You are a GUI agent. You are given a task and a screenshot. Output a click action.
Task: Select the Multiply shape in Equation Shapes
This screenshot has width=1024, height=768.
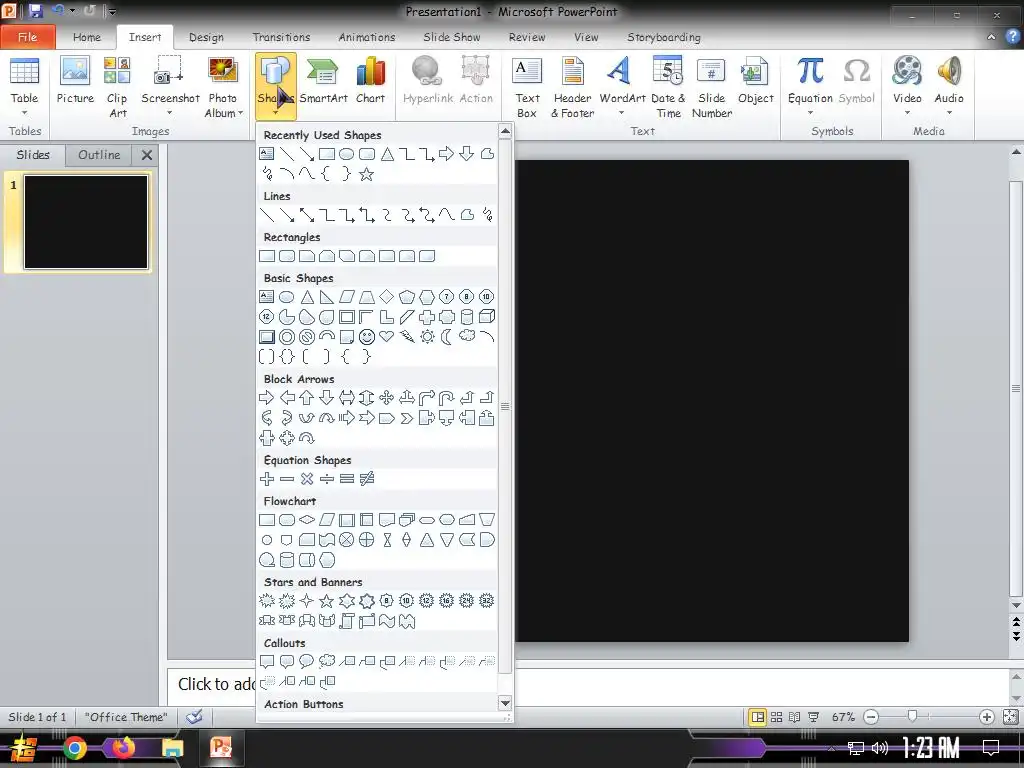click(307, 479)
